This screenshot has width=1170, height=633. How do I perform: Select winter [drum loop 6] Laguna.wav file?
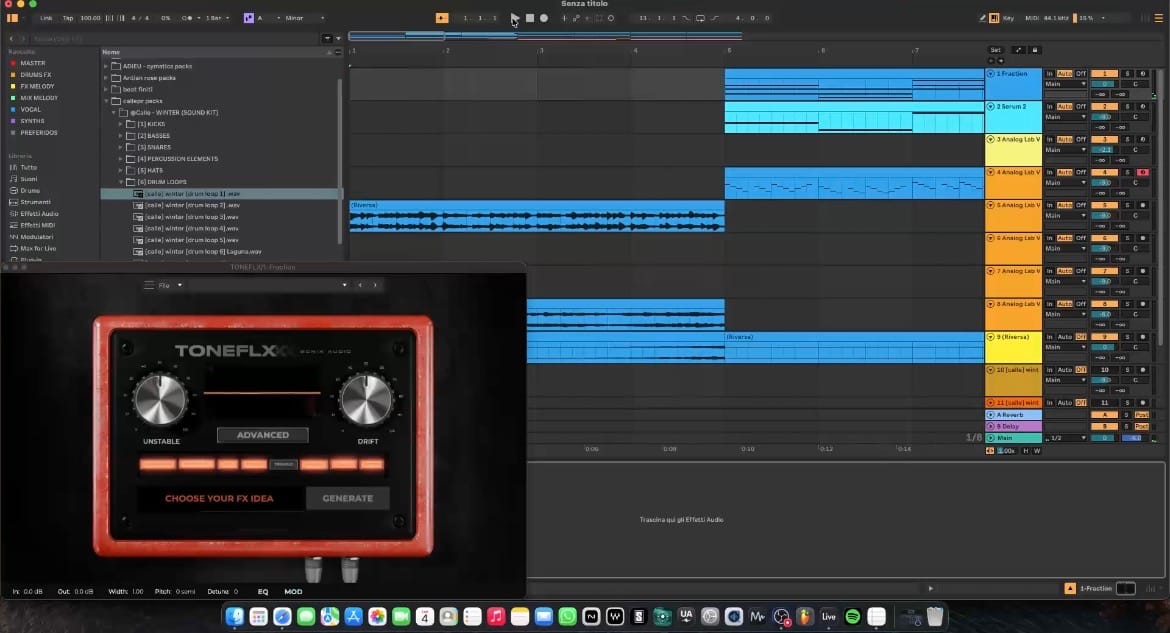pos(203,252)
